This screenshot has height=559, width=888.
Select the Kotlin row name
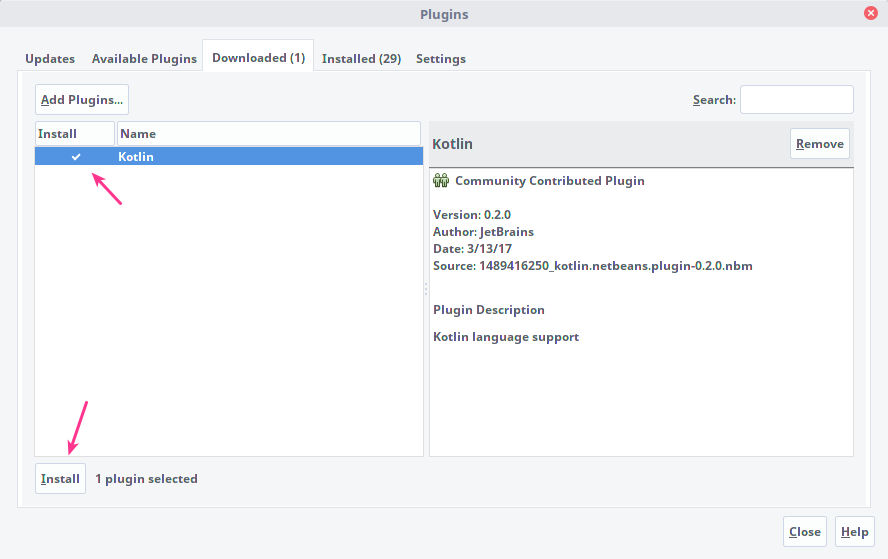coord(136,157)
